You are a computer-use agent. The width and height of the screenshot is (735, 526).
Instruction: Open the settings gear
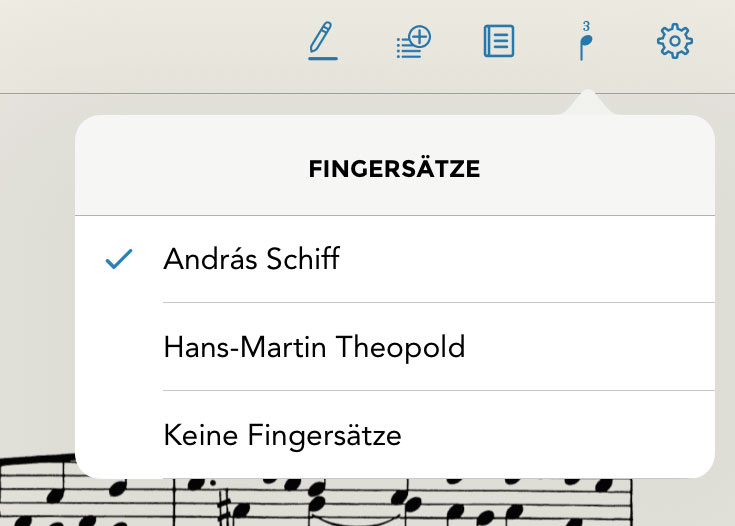point(675,42)
